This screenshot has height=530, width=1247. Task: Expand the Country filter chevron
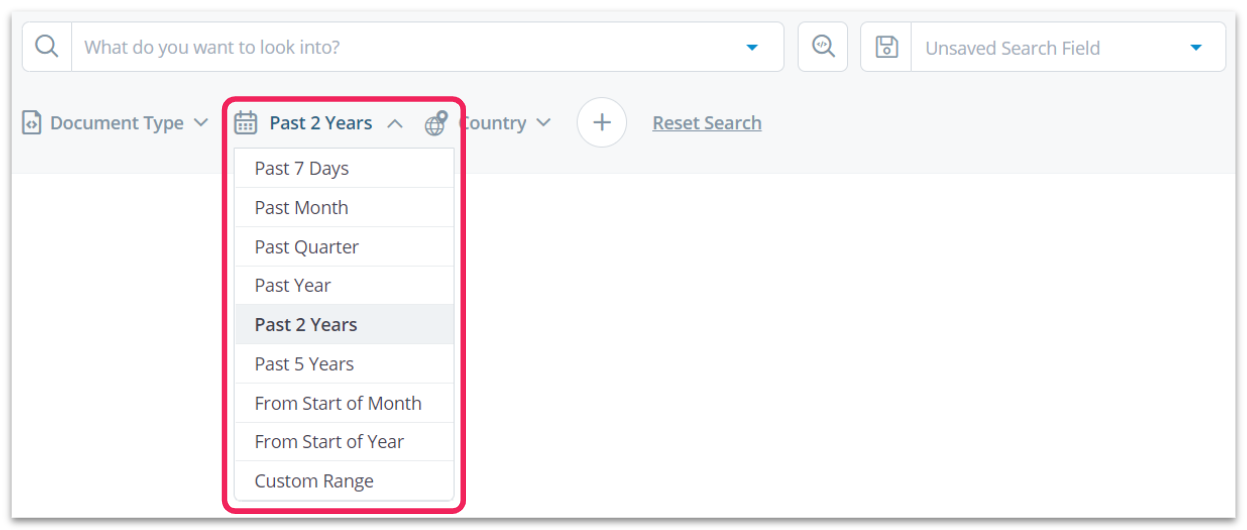tap(543, 123)
